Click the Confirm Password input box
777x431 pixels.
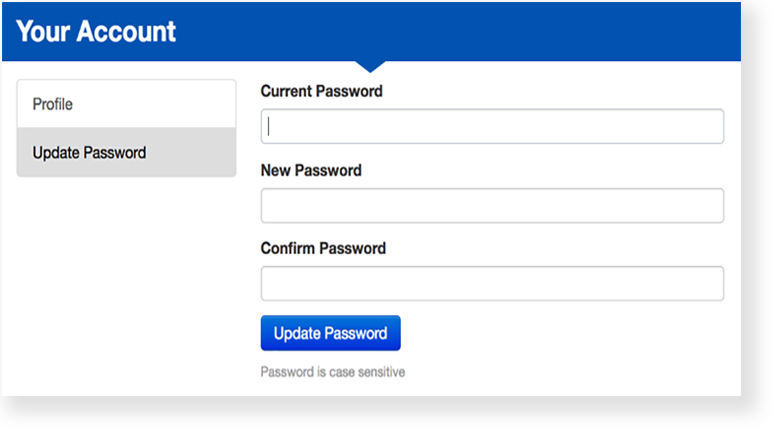(492, 284)
